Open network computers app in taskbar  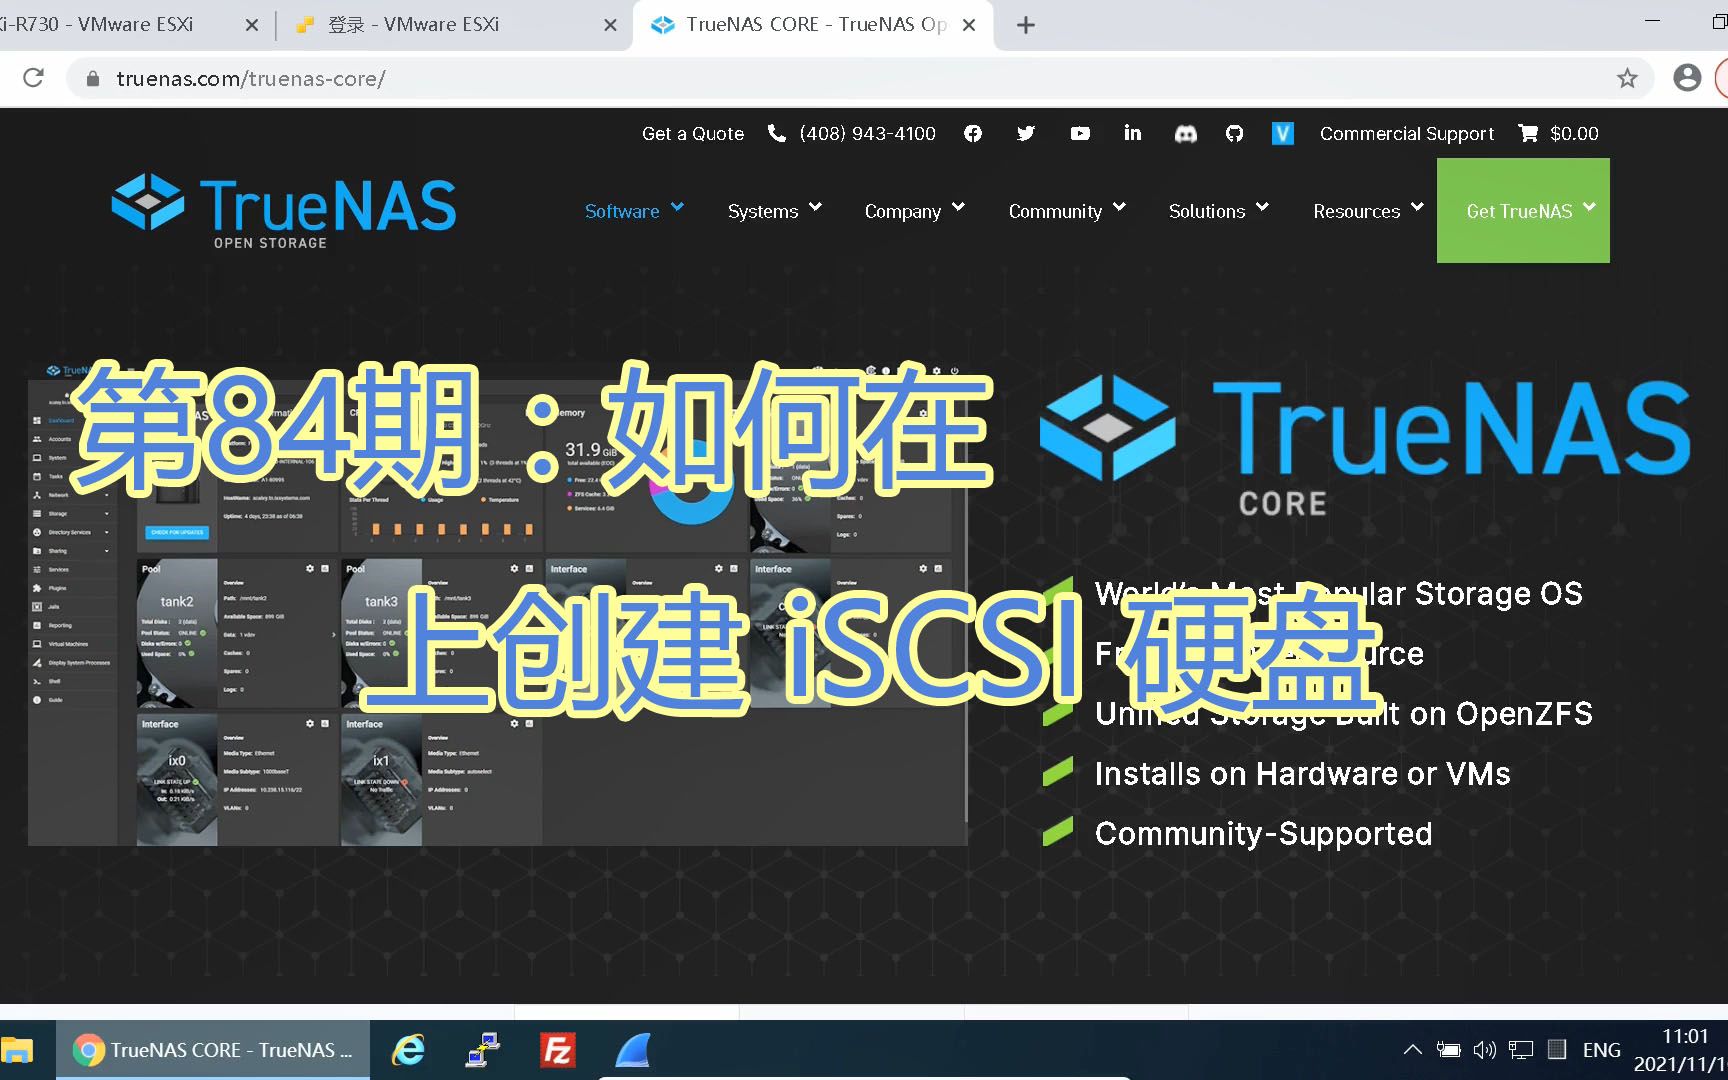pos(483,1050)
